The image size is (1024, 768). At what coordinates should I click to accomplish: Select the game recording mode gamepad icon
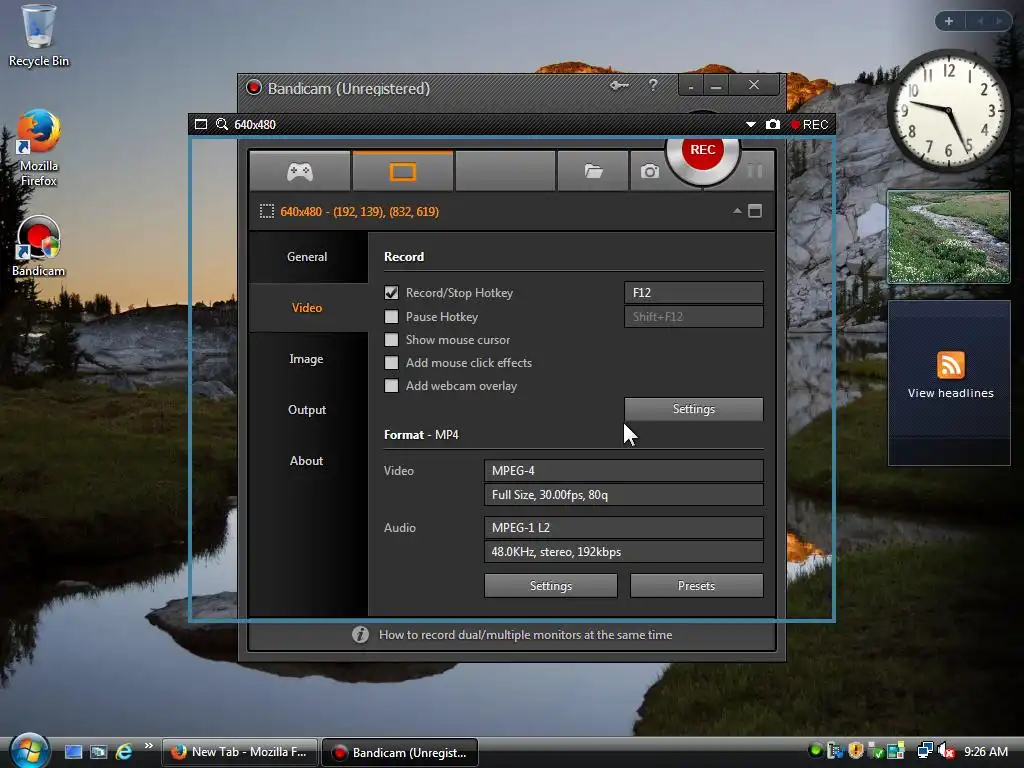(300, 172)
